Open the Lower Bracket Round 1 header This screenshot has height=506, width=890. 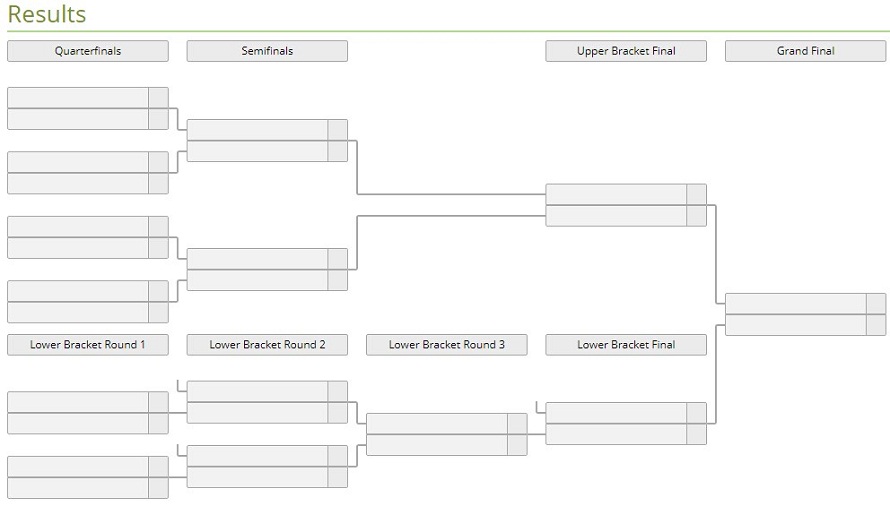[88, 345]
